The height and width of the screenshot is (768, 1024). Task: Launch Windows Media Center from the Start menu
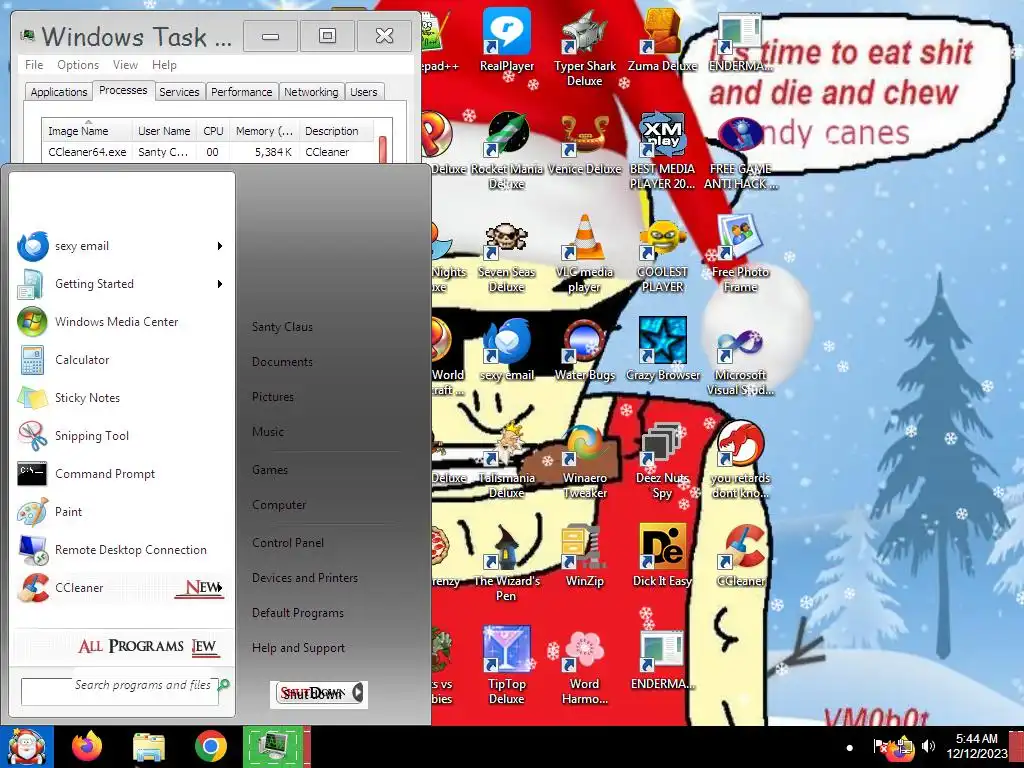[x=120, y=322]
